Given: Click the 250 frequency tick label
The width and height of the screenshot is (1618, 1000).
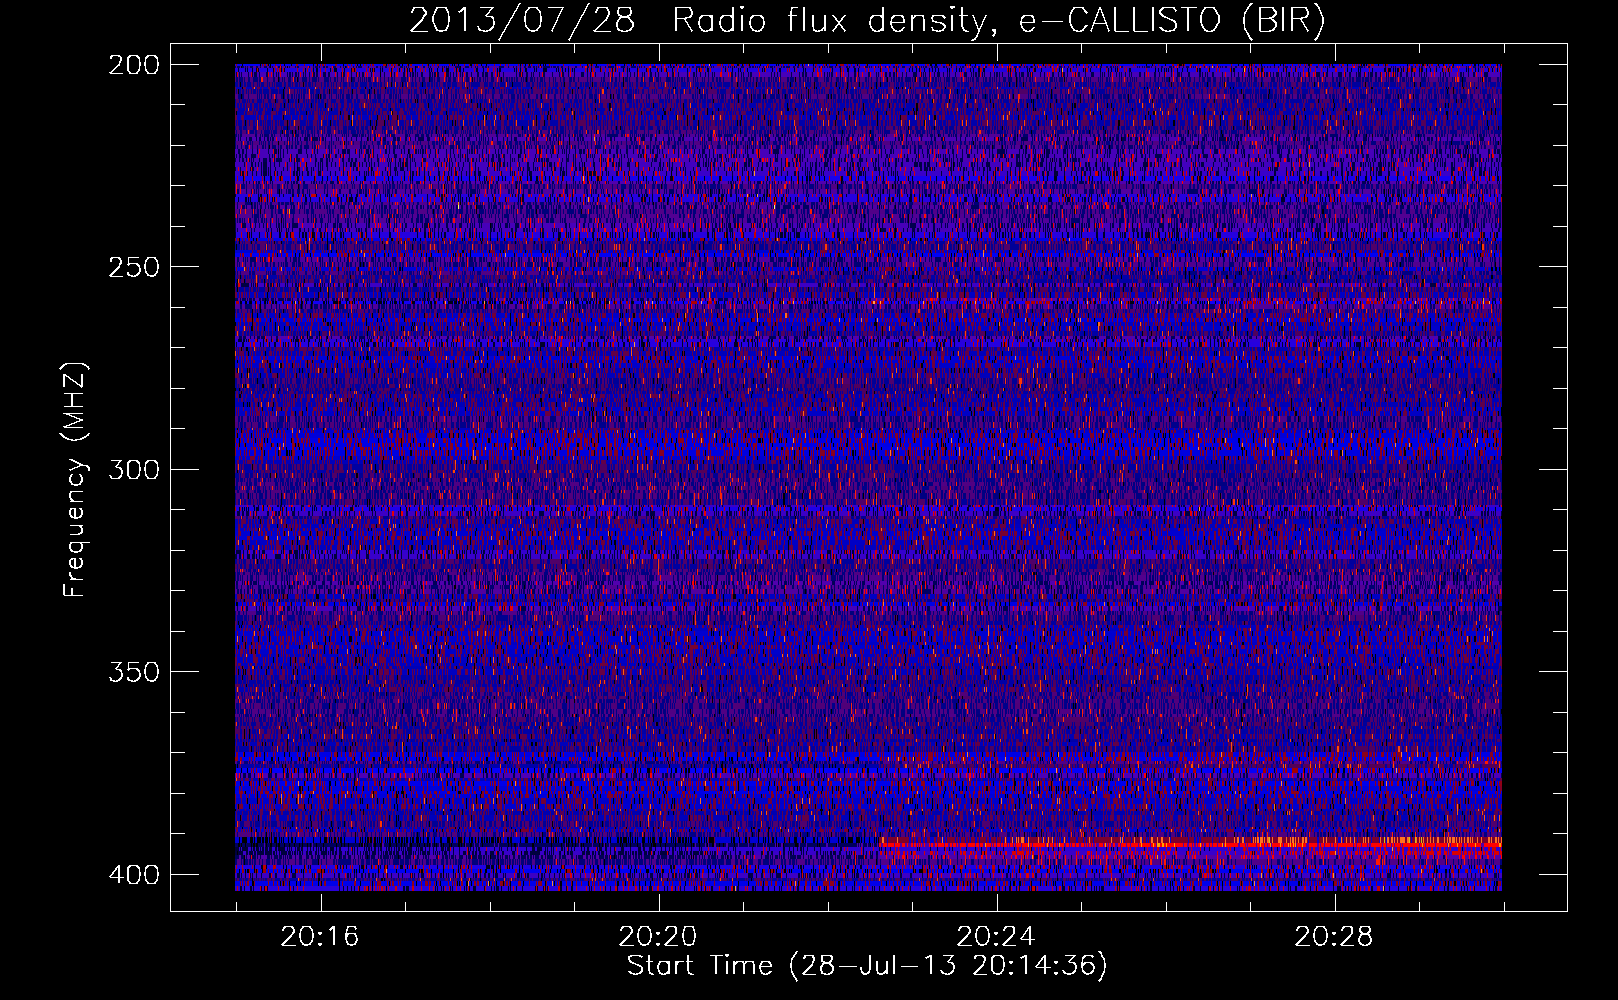Looking at the screenshot, I should (x=133, y=267).
